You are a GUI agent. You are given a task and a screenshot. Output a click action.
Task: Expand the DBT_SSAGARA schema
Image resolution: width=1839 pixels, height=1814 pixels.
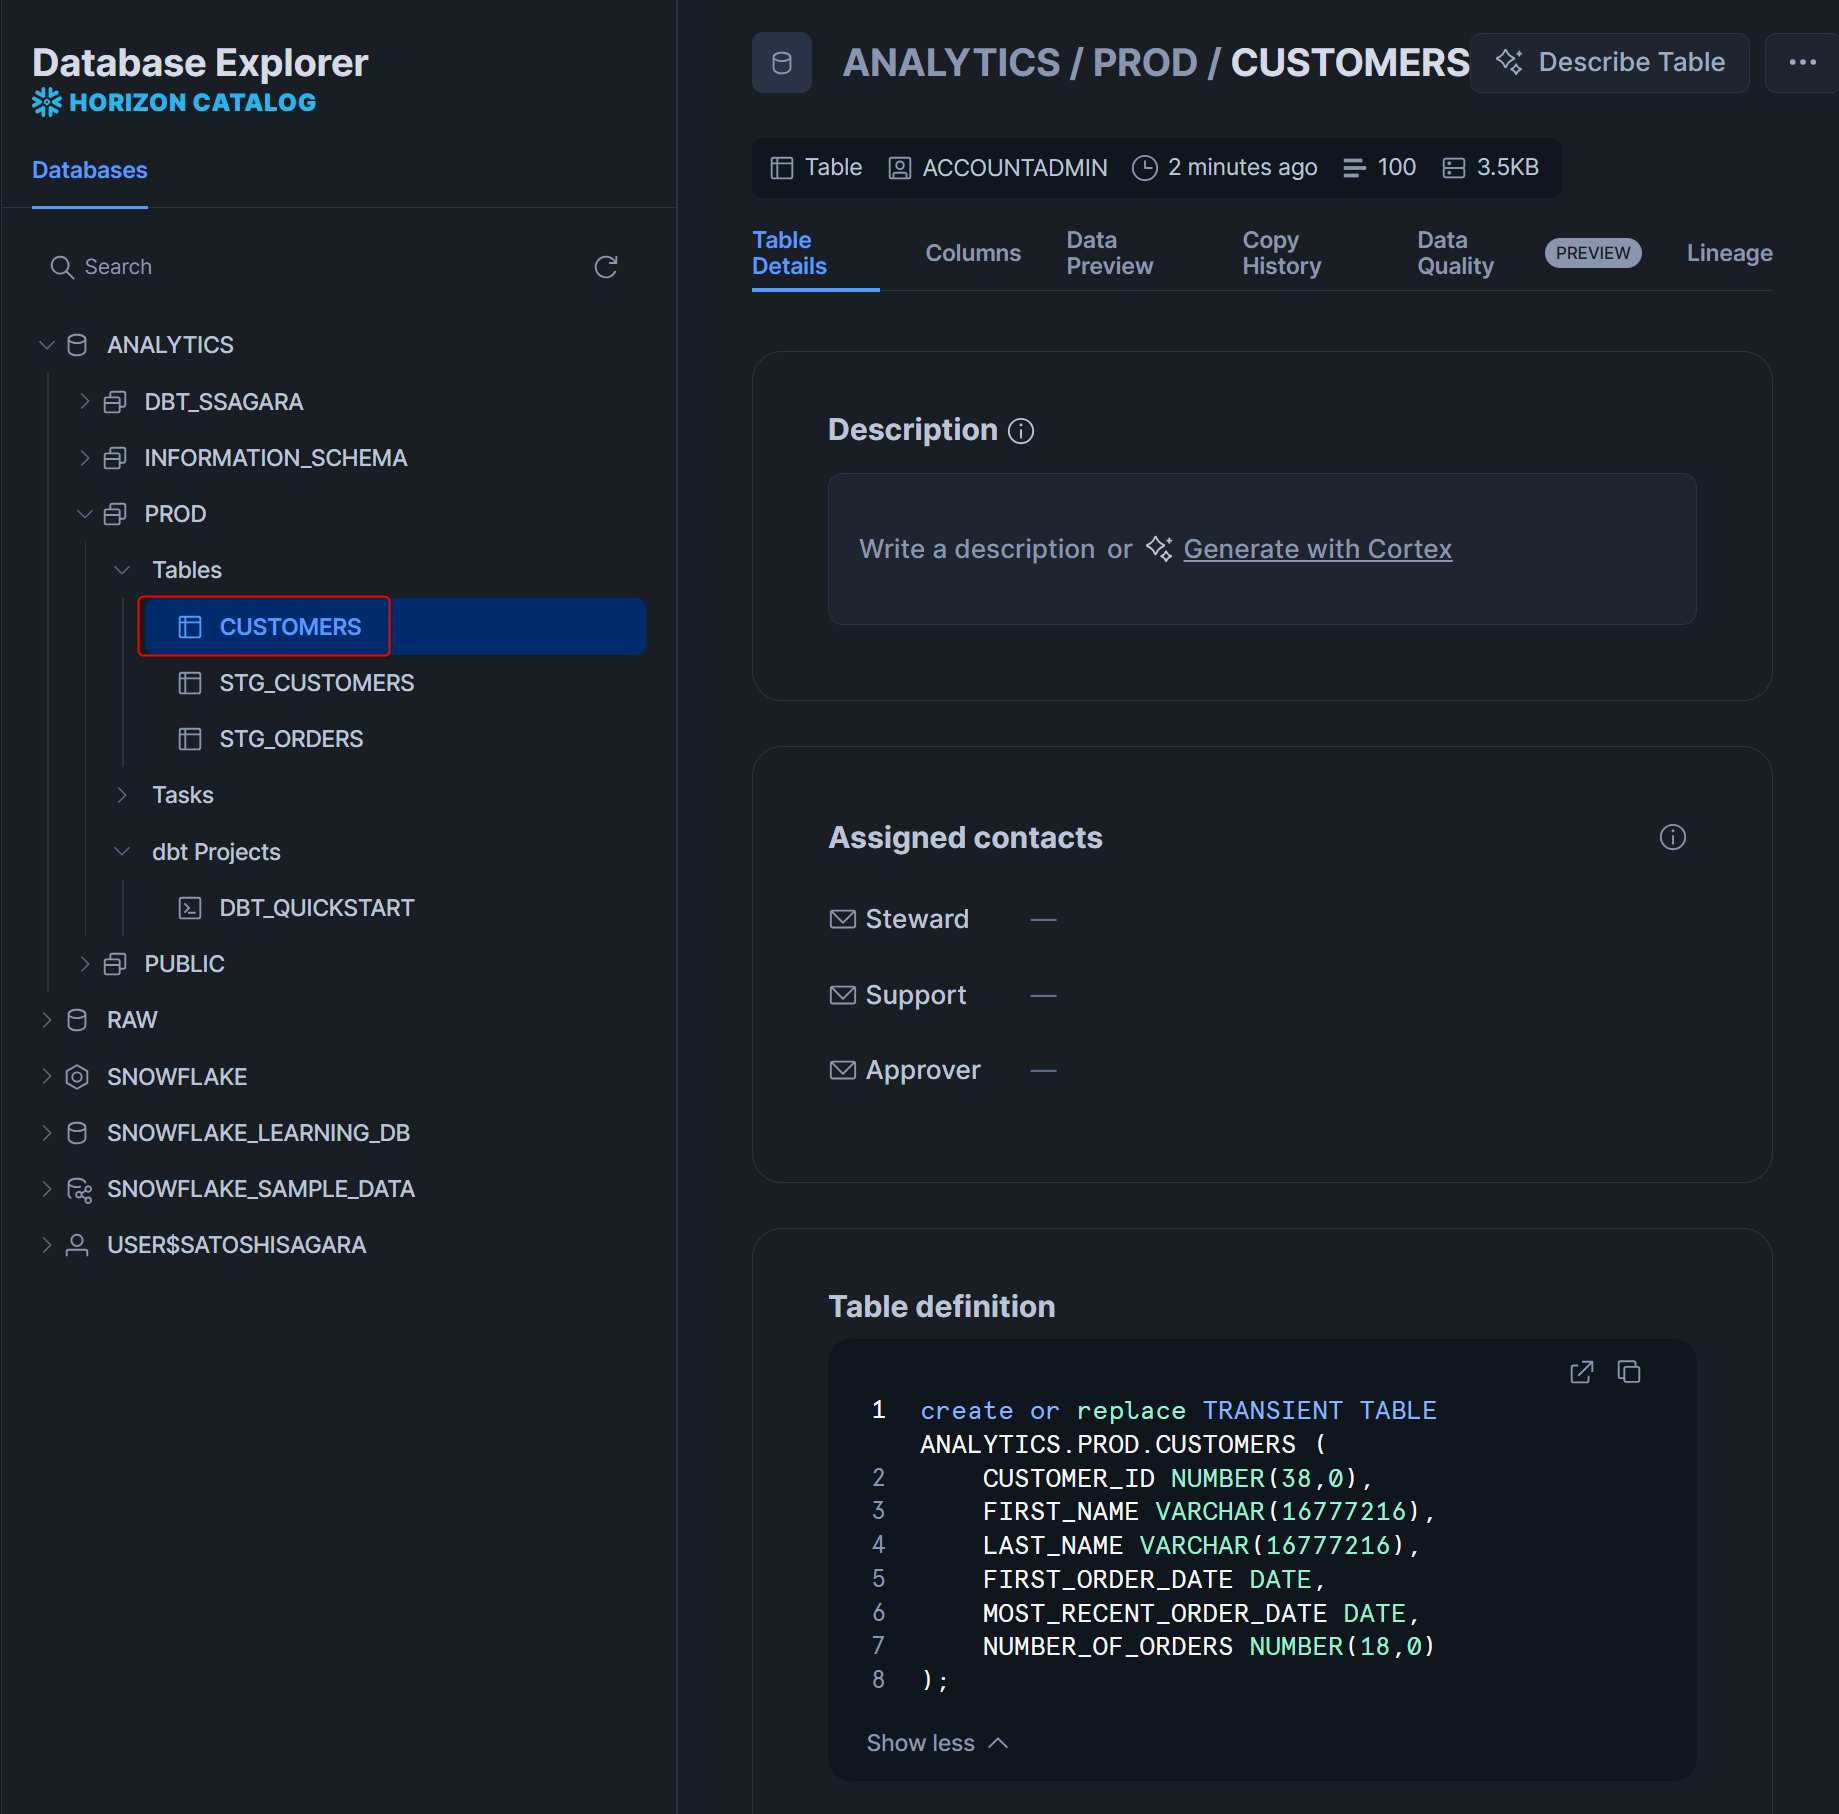[x=85, y=402]
